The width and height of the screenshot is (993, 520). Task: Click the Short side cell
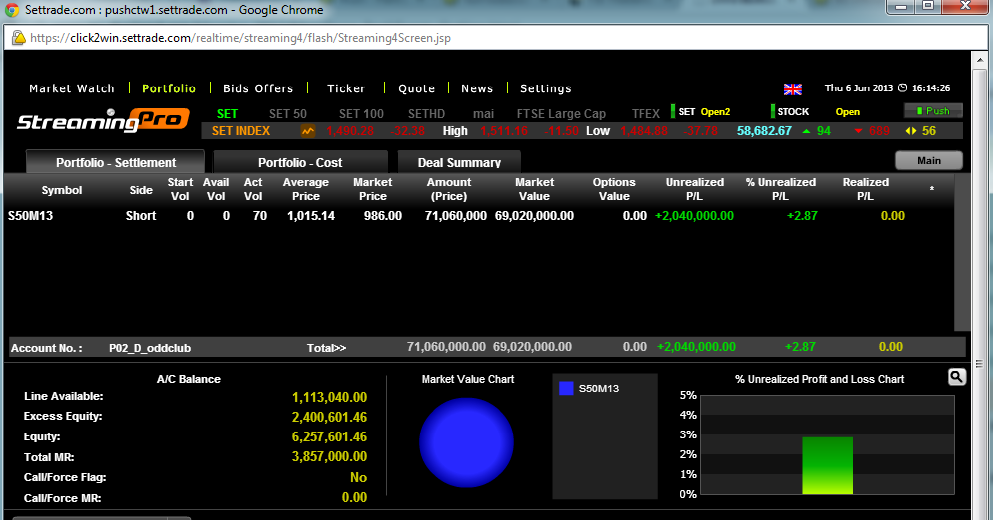tap(141, 216)
